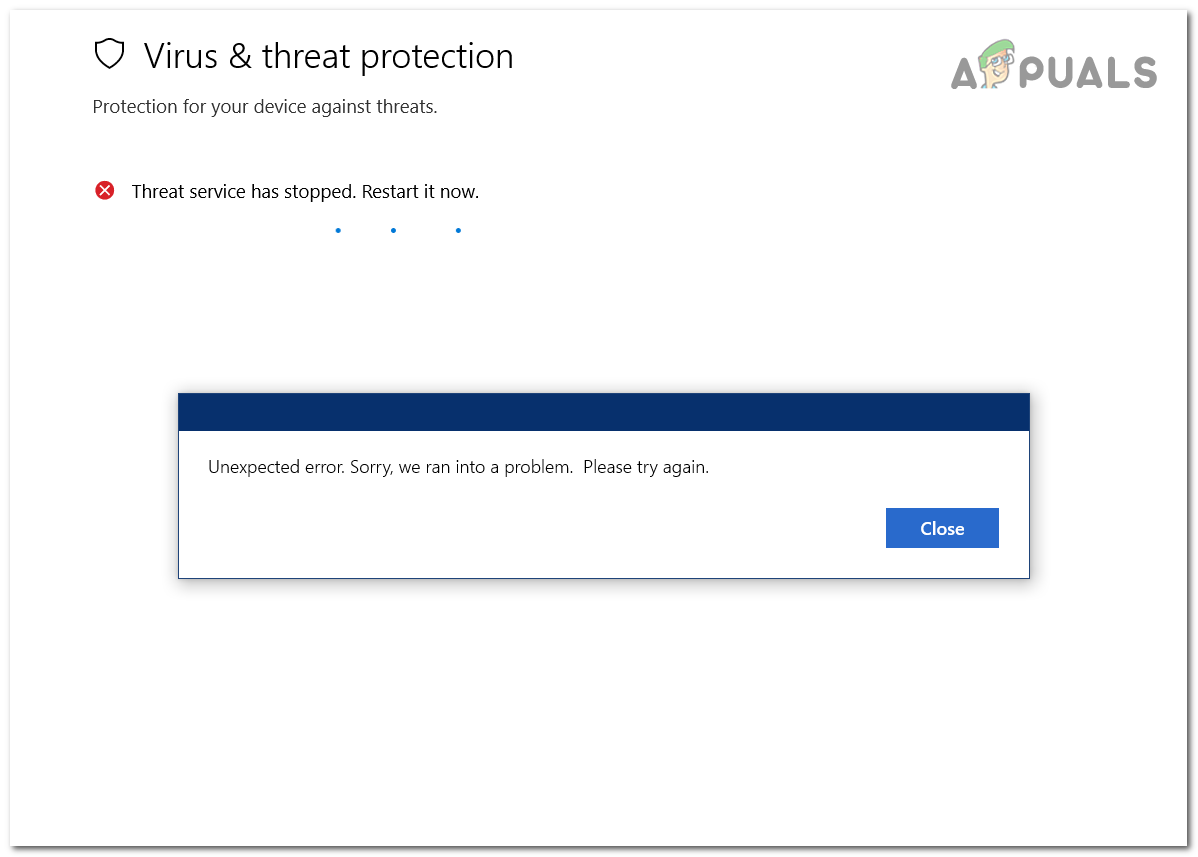
Task: Click the first blue loading dot
Action: pyautogui.click(x=338, y=231)
